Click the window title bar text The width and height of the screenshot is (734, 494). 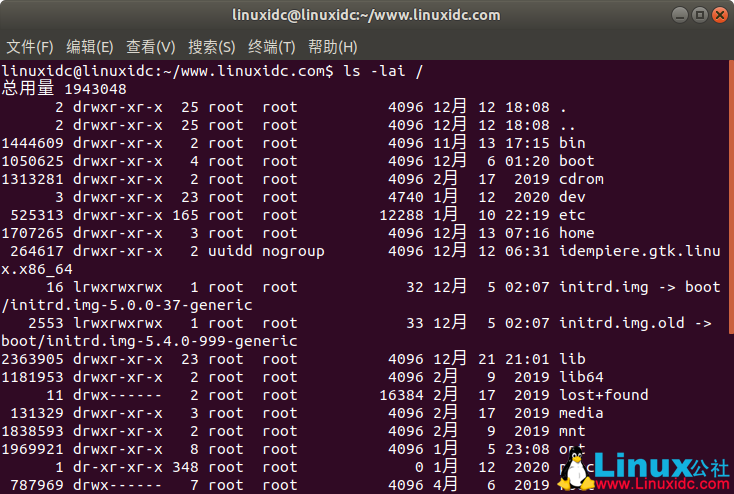coord(367,15)
